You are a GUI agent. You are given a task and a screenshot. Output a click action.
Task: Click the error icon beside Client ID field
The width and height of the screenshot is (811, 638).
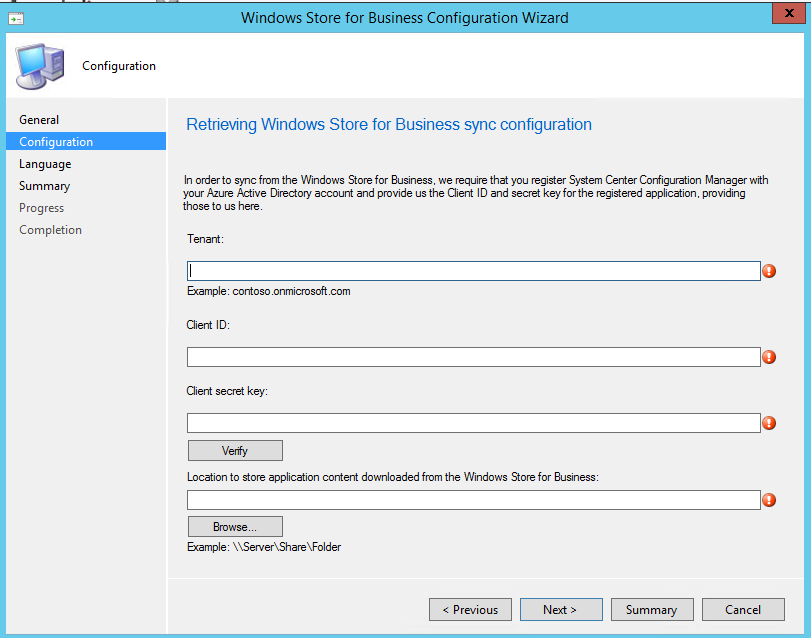[x=769, y=357]
